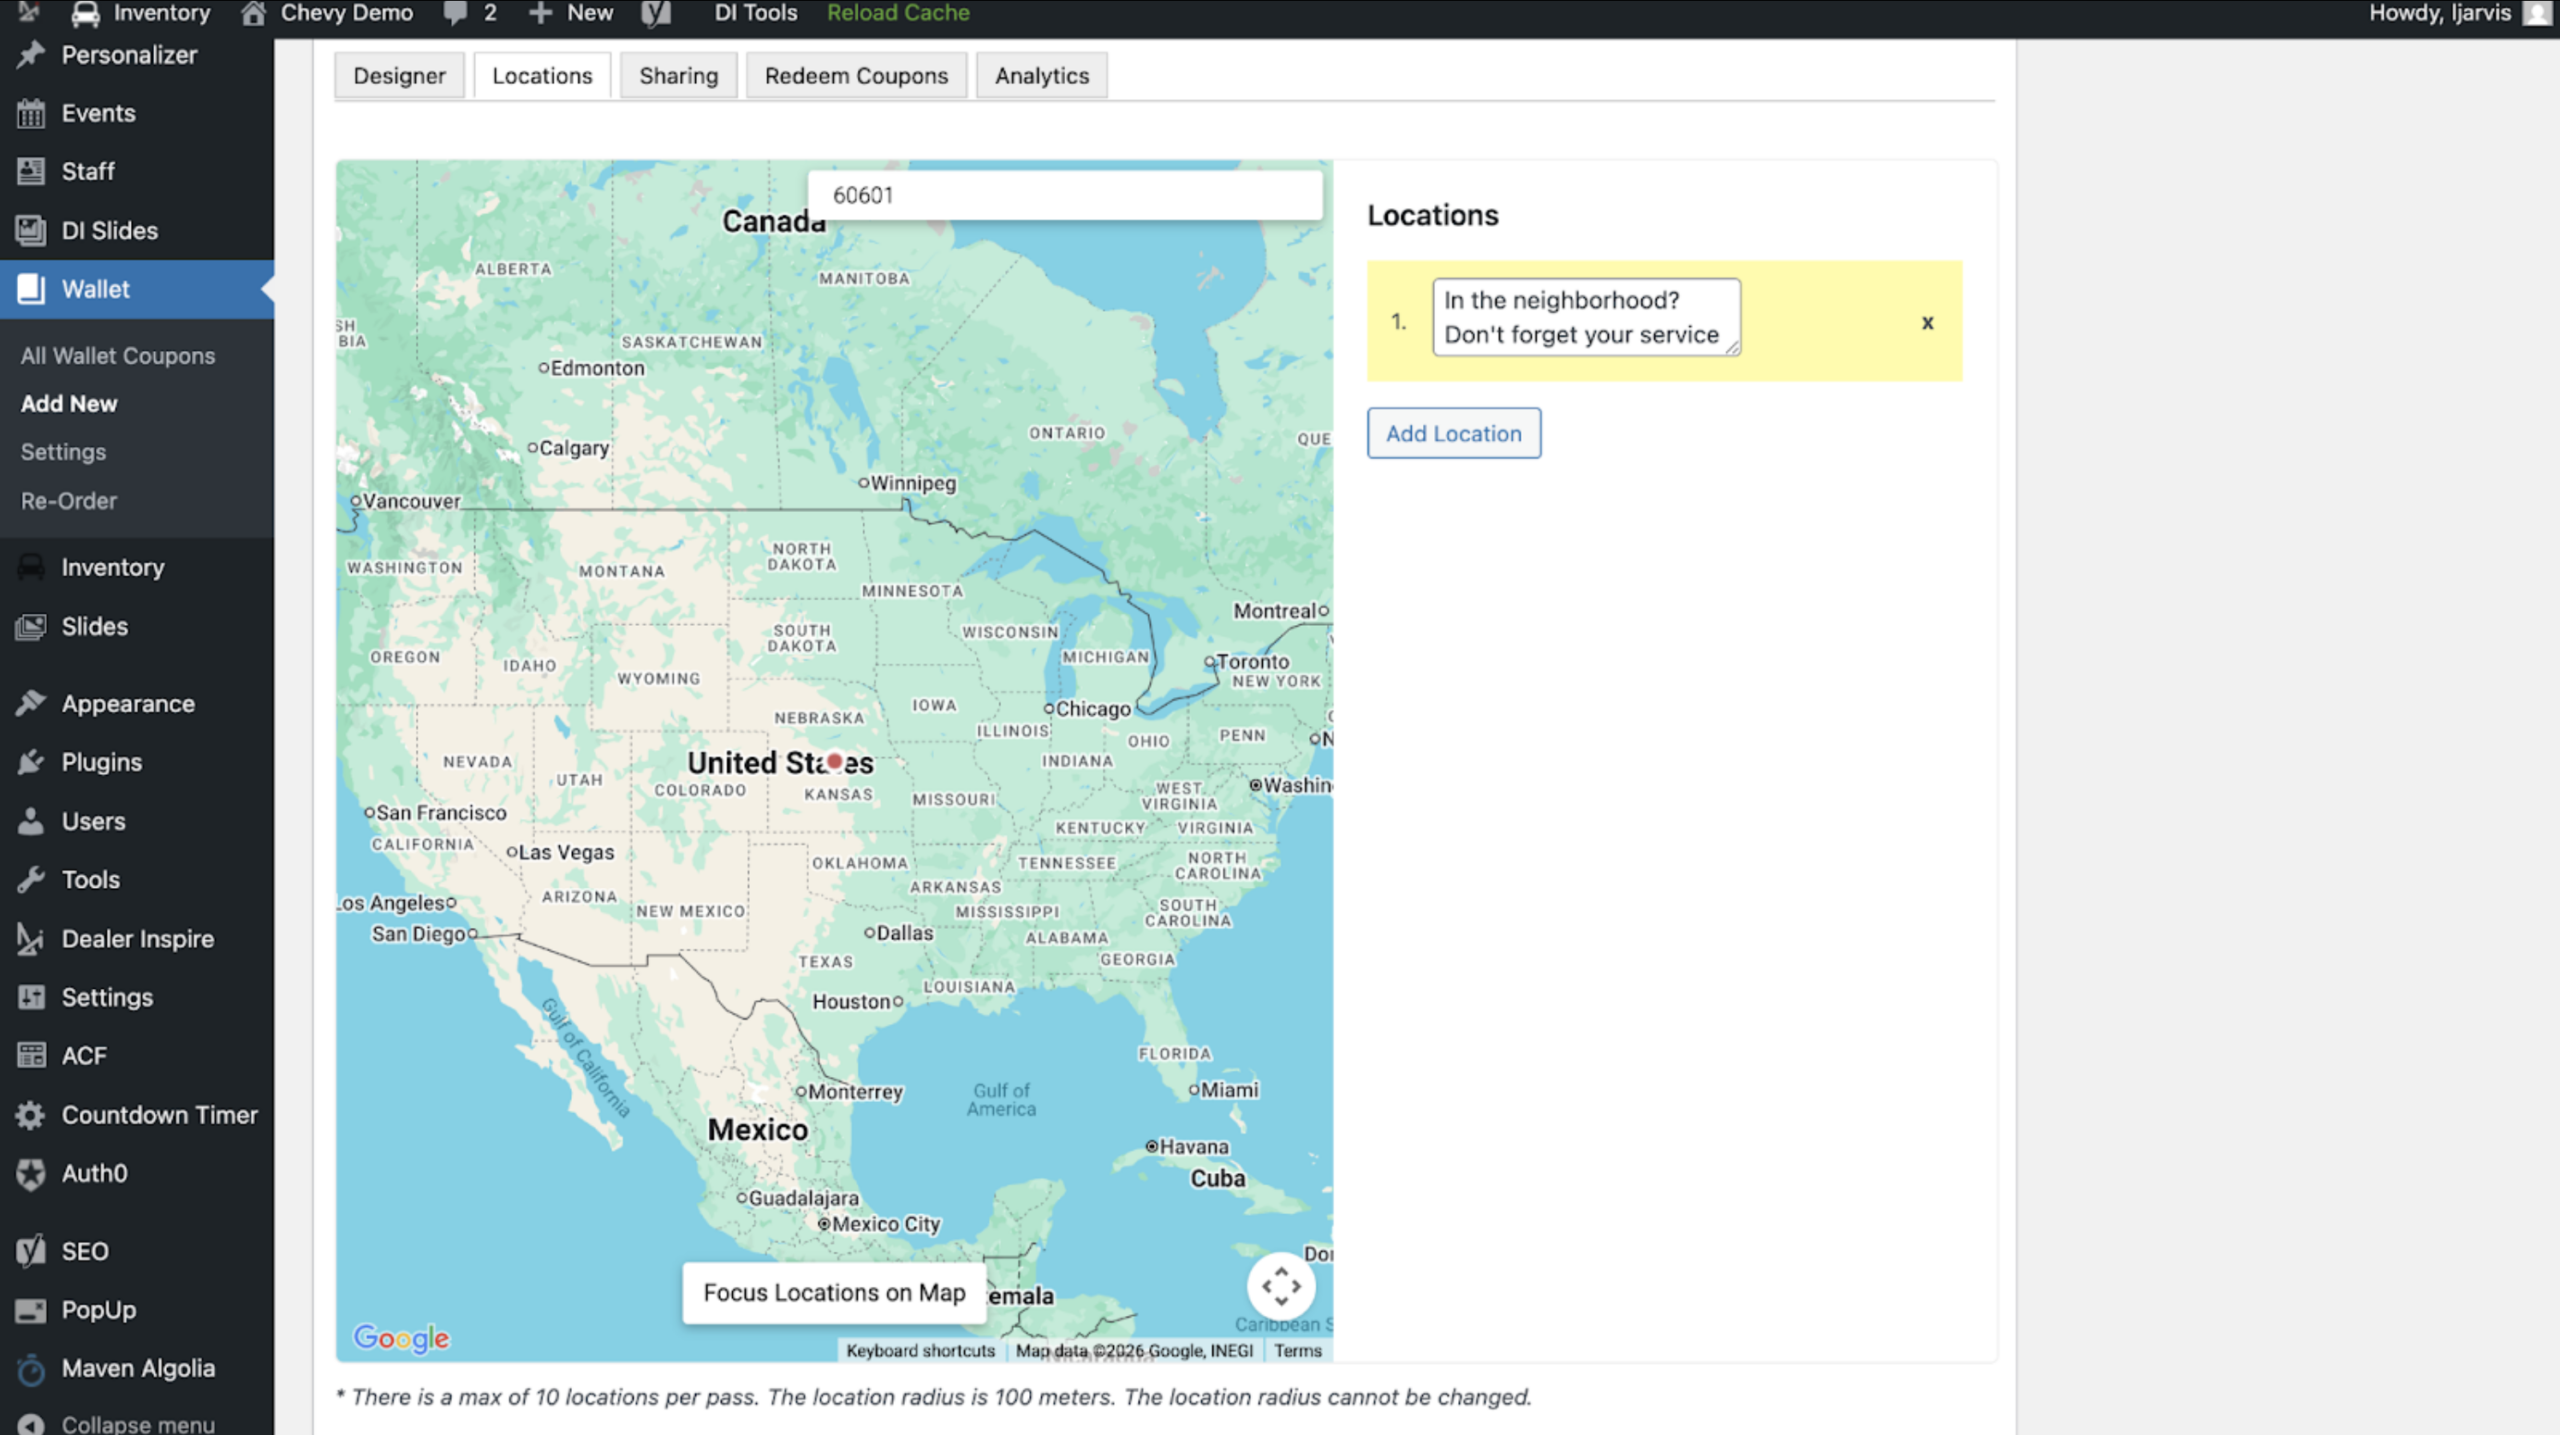The height and width of the screenshot is (1435, 2560).
Task: Remove location 1 with the x
Action: pos(1927,322)
